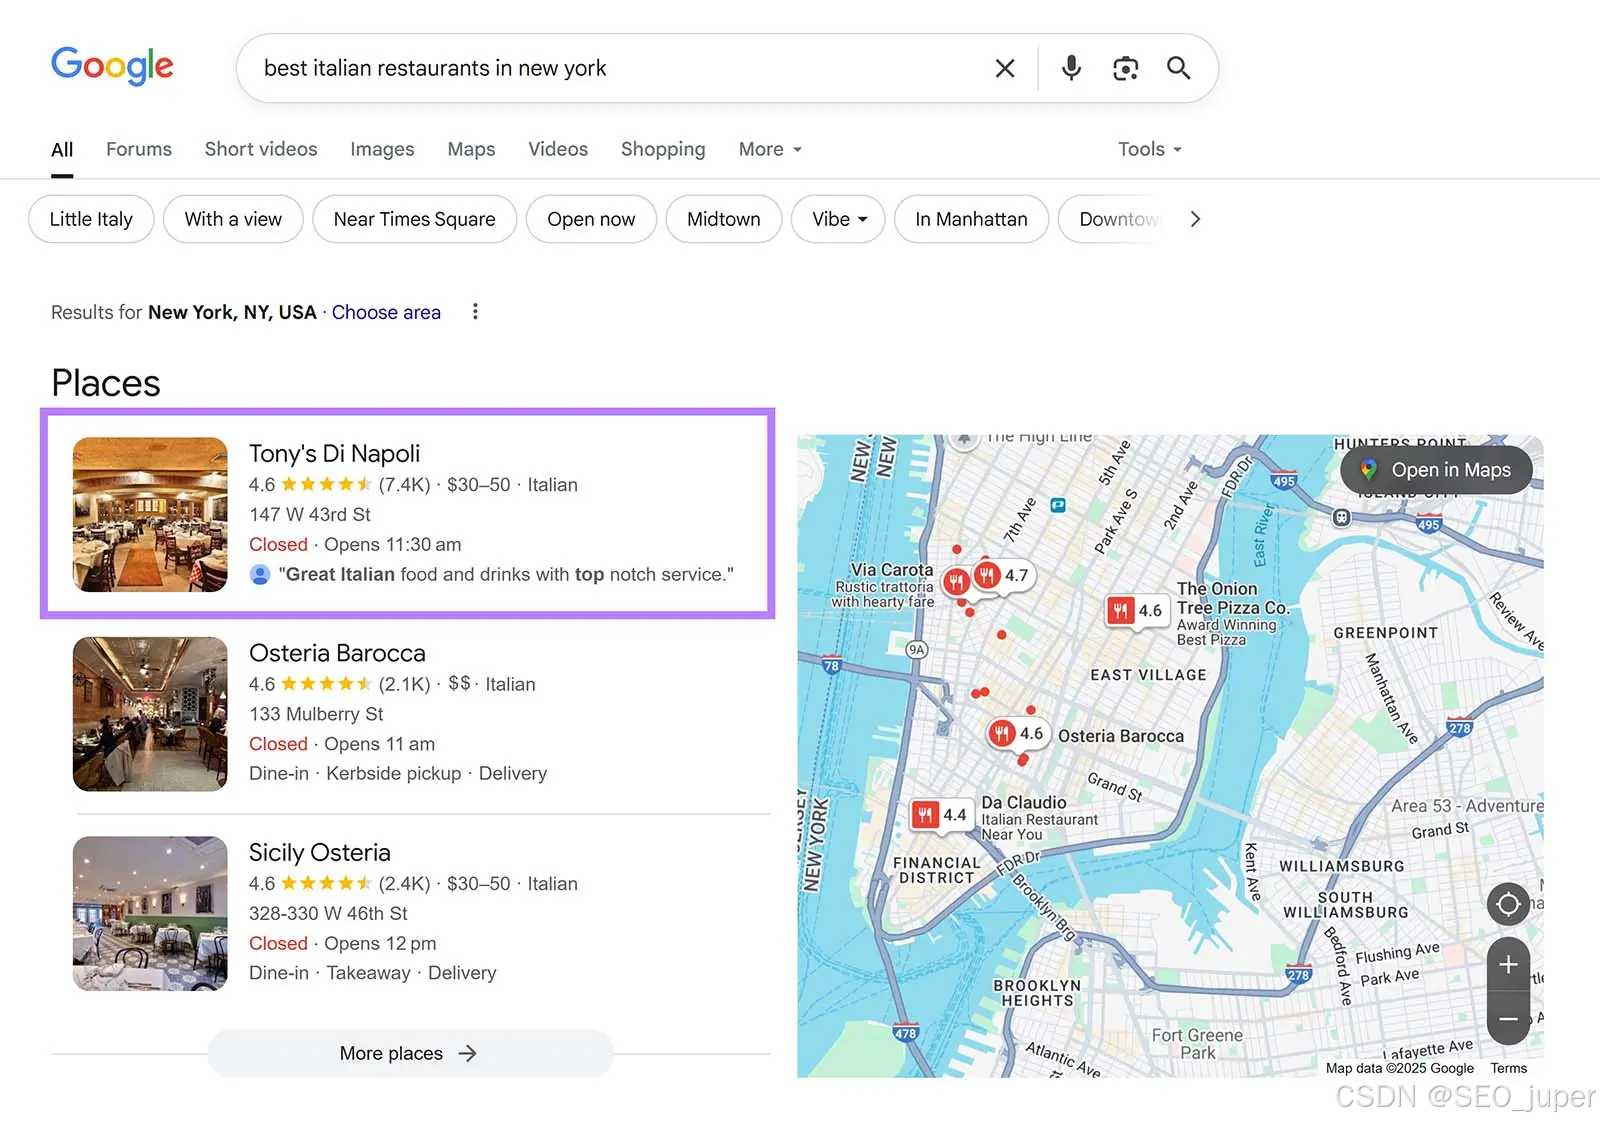Open Sicily Osteria photo thumbnail

point(150,913)
